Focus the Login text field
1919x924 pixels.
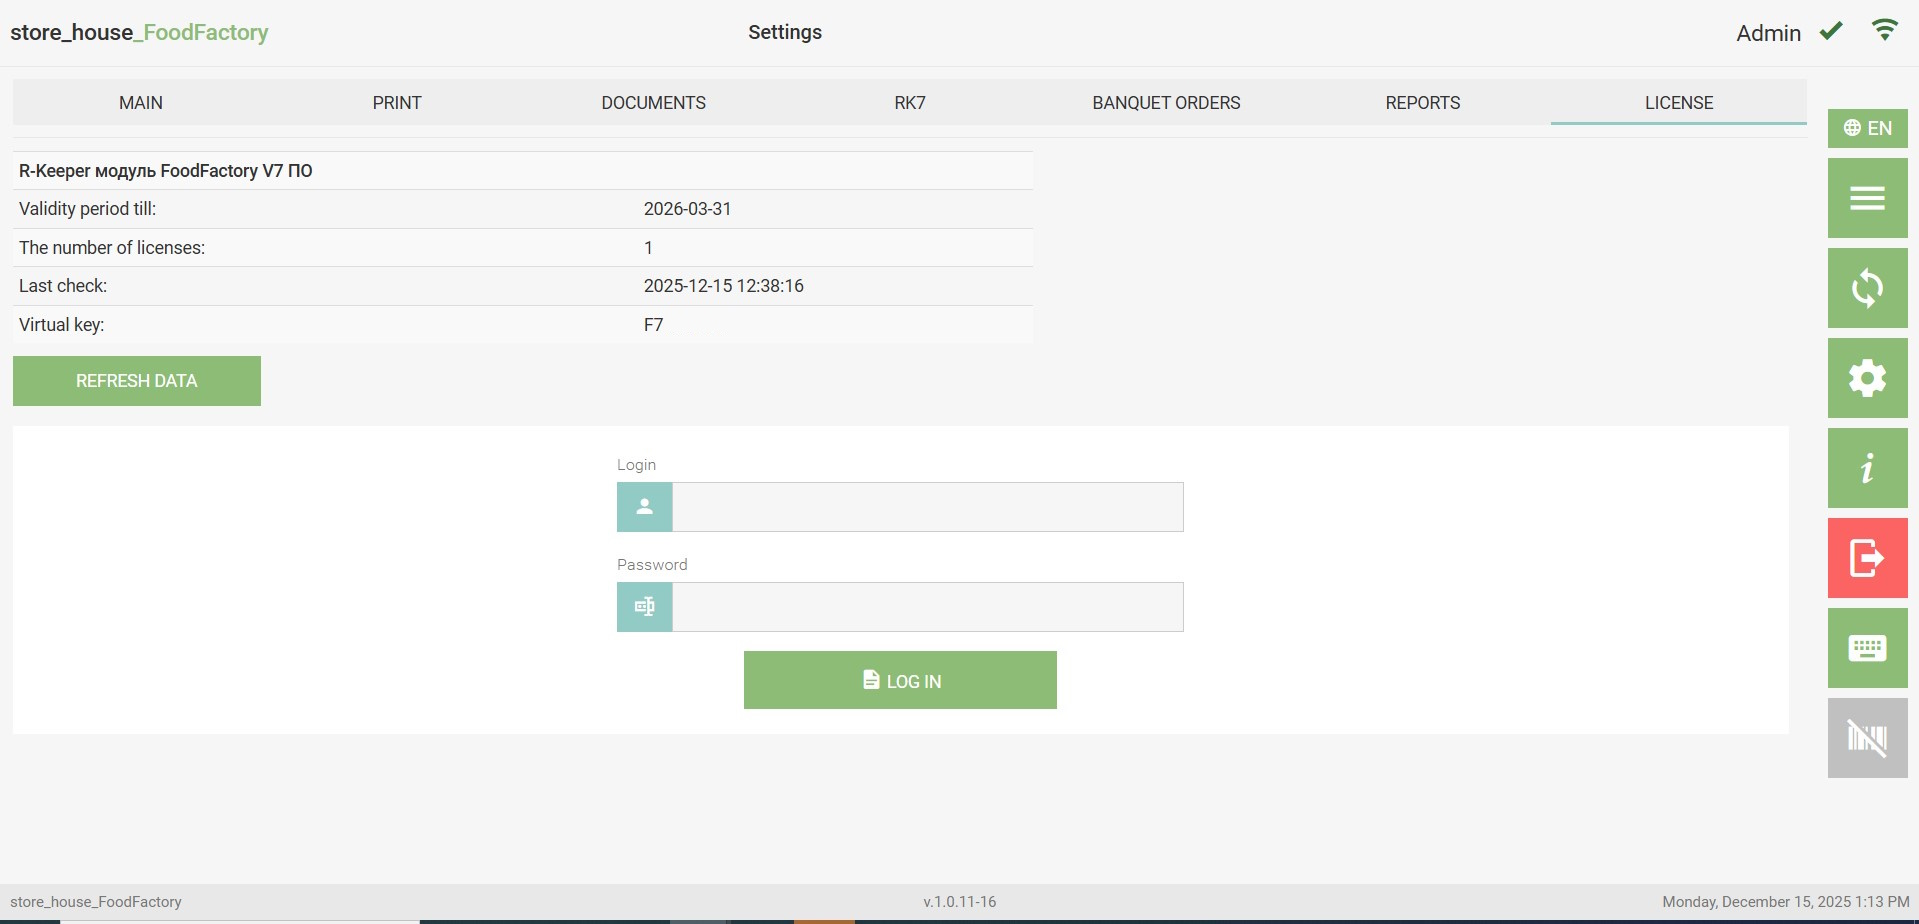(x=927, y=507)
